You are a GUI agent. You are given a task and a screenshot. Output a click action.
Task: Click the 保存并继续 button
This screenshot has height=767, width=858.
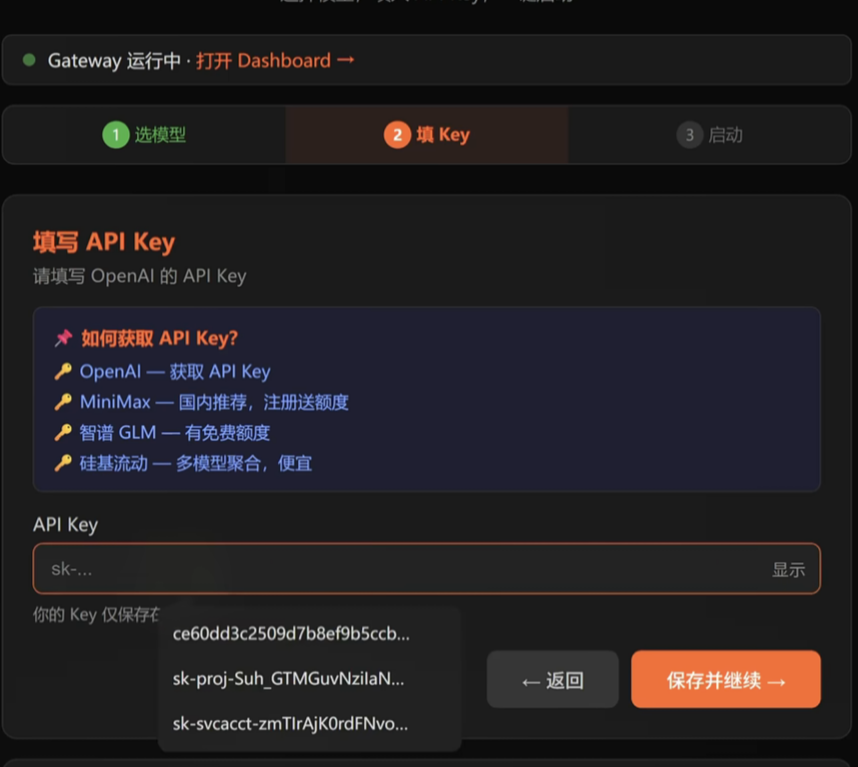(726, 678)
